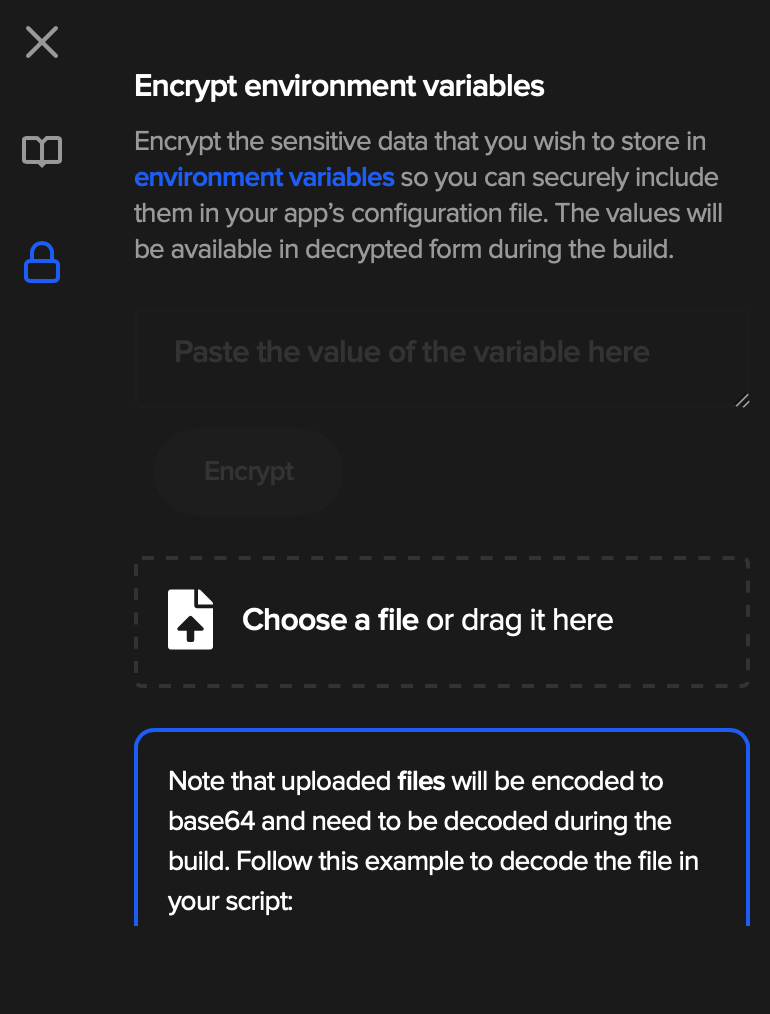Screen dimensions: 770x1014
Task: Click the 'your script:' text in note
Action: tap(231, 901)
